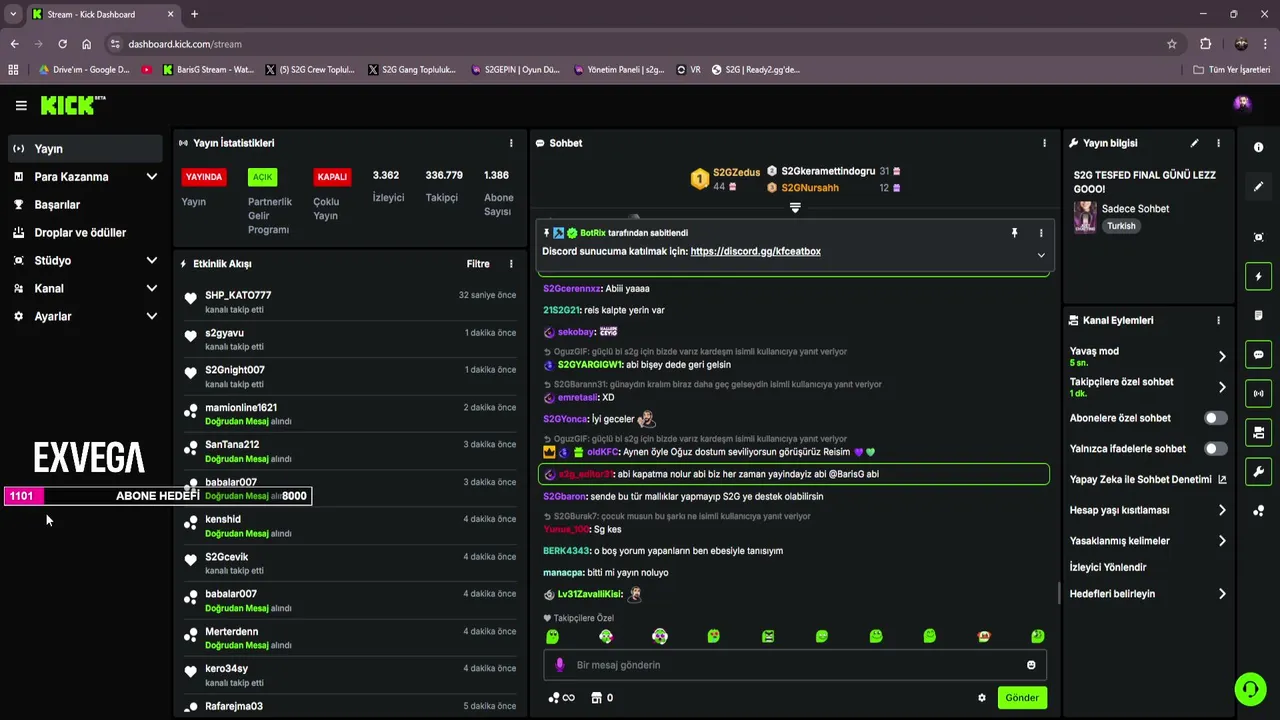
Task: Click the pencil icon in right toolbar
Action: [x=1258, y=187]
